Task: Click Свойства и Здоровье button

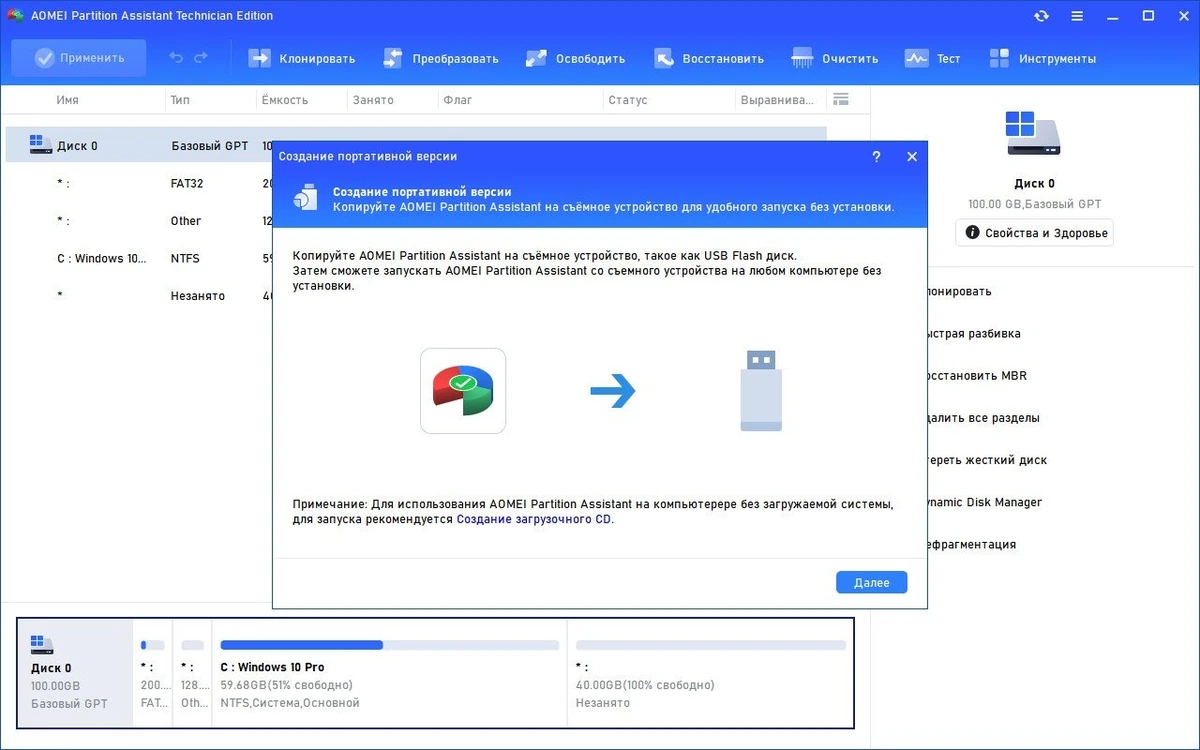Action: pos(1034,233)
